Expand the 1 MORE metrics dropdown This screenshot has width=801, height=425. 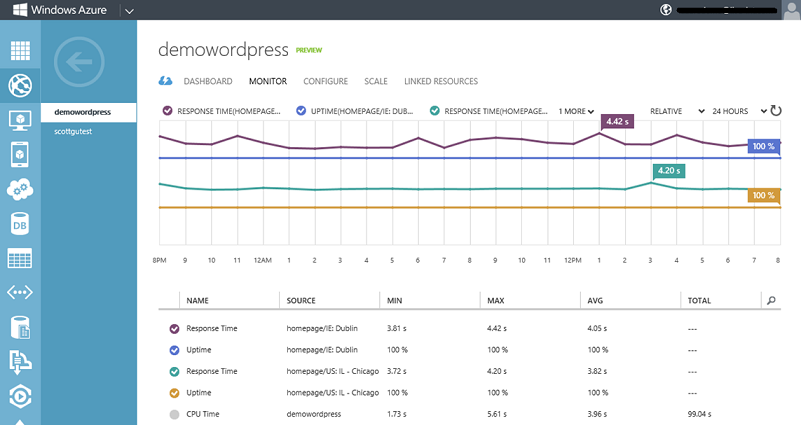(576, 111)
